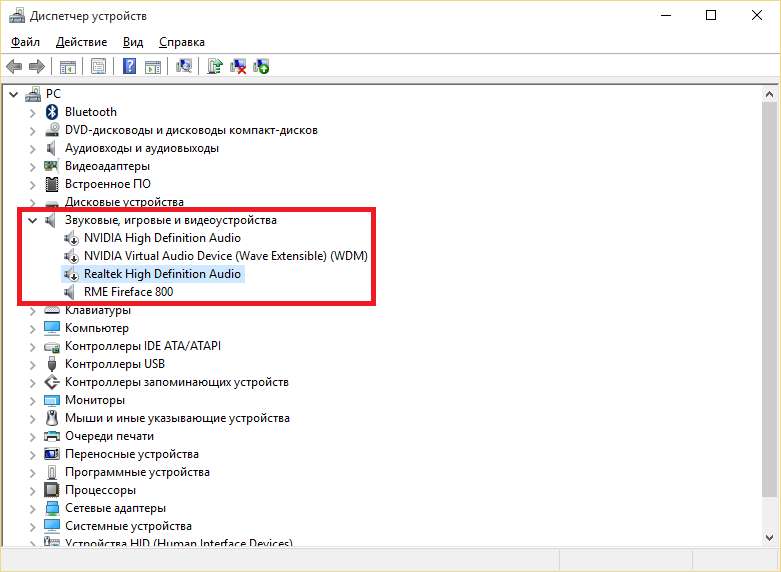The width and height of the screenshot is (781, 572).
Task: Expand the Bluetooth category
Action: pyautogui.click(x=33, y=112)
